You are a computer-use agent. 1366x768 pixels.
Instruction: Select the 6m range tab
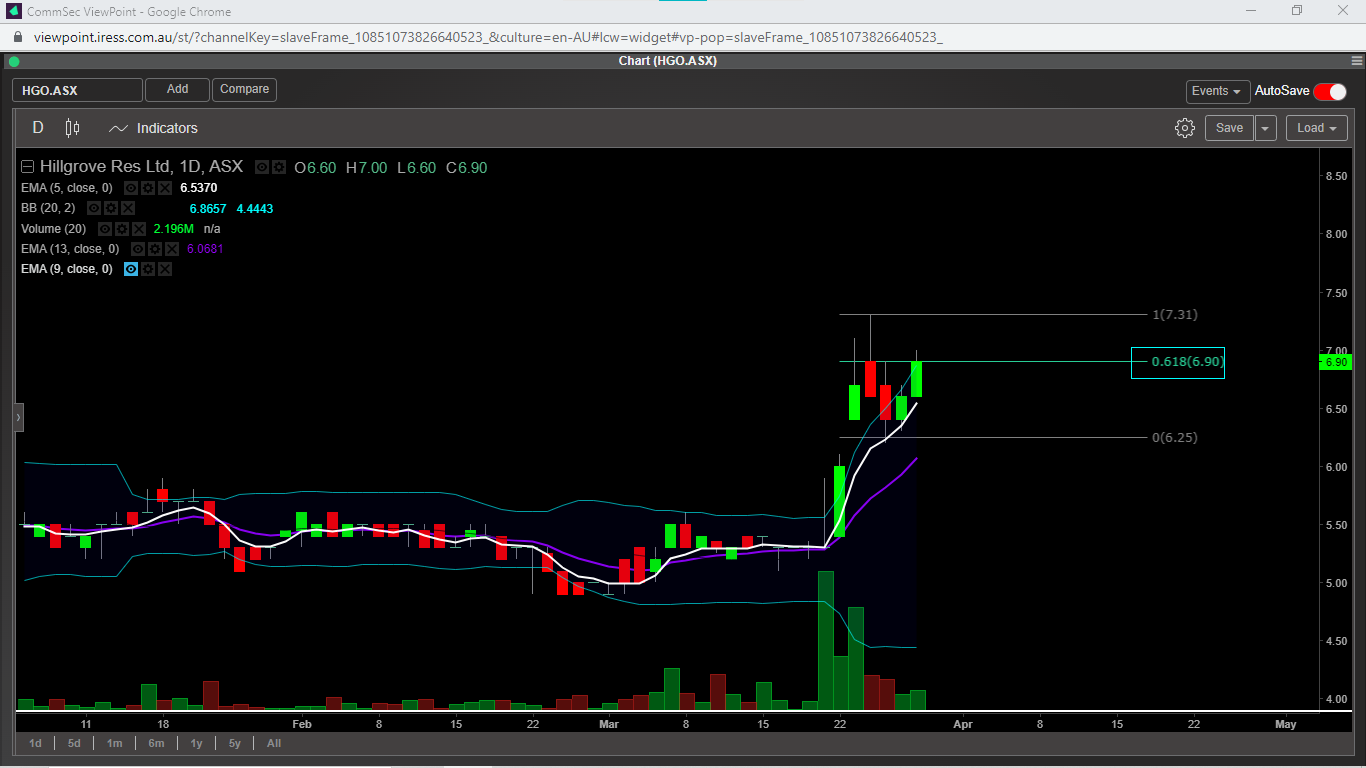point(156,743)
